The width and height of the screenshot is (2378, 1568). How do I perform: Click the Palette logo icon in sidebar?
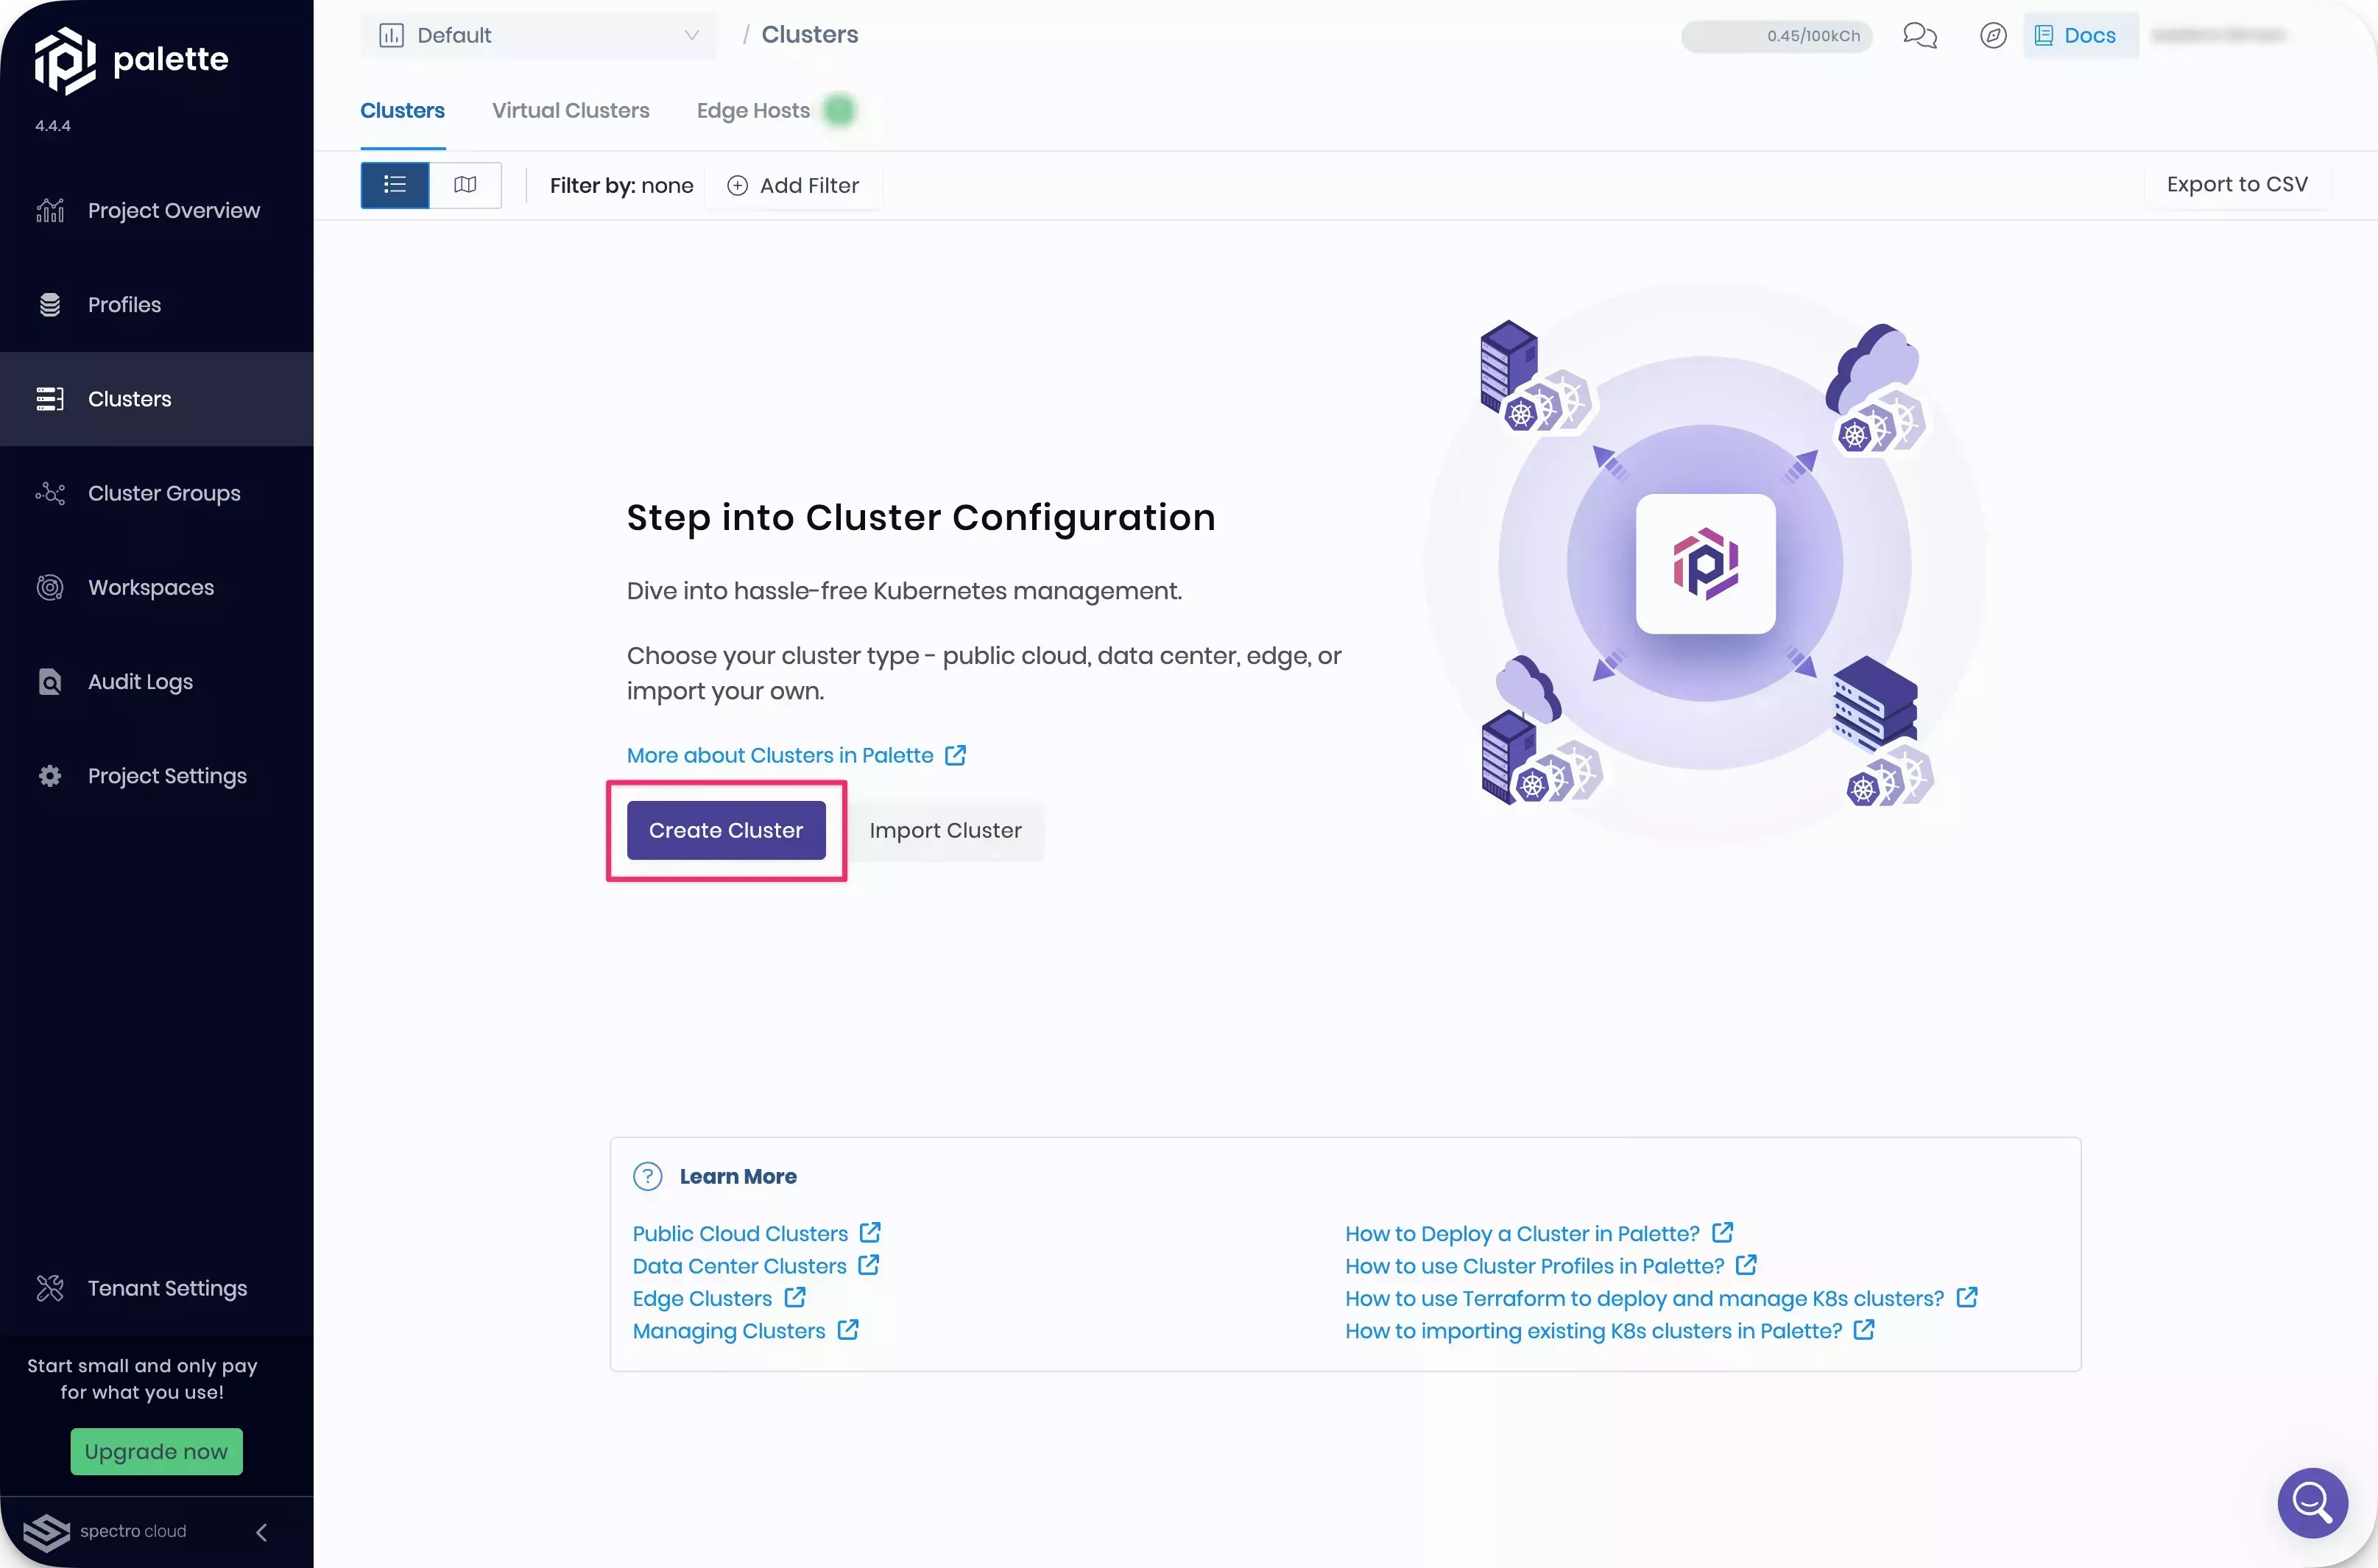coord(63,56)
